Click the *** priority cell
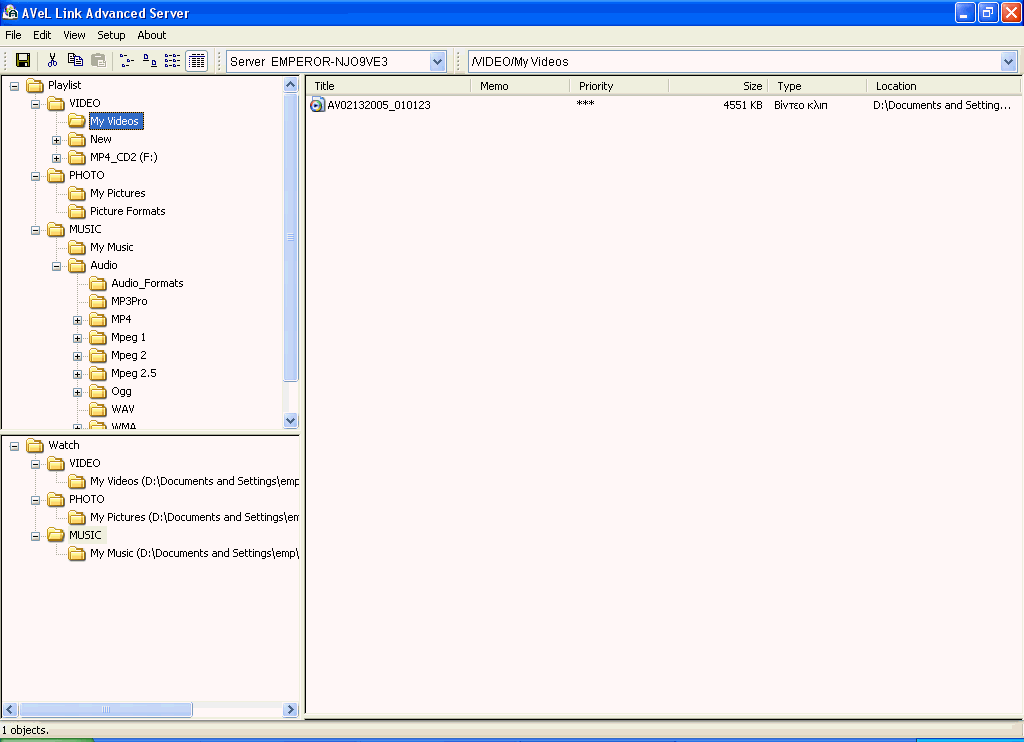Viewport: 1024px width, 742px height. 585,105
